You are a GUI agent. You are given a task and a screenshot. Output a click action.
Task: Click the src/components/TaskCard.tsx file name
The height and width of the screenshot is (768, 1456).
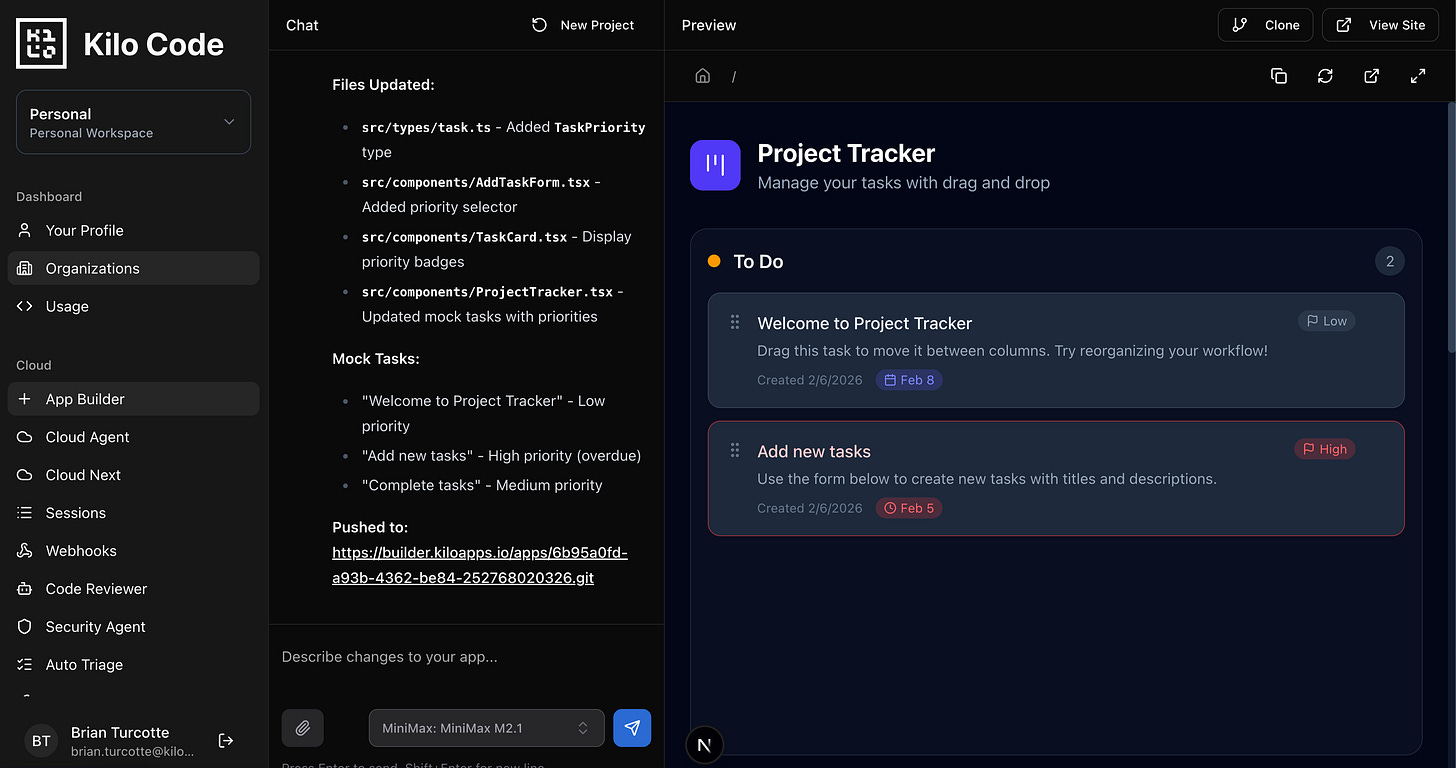pos(464,237)
